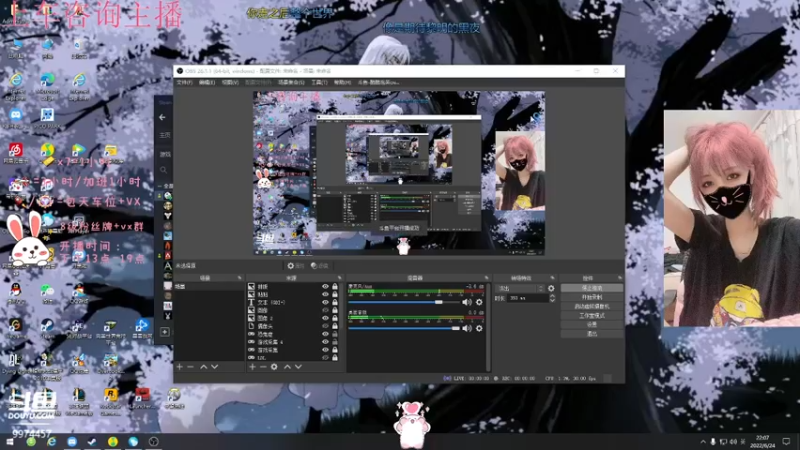
Task: Show hidden system tray icons chevron
Action: point(703,442)
